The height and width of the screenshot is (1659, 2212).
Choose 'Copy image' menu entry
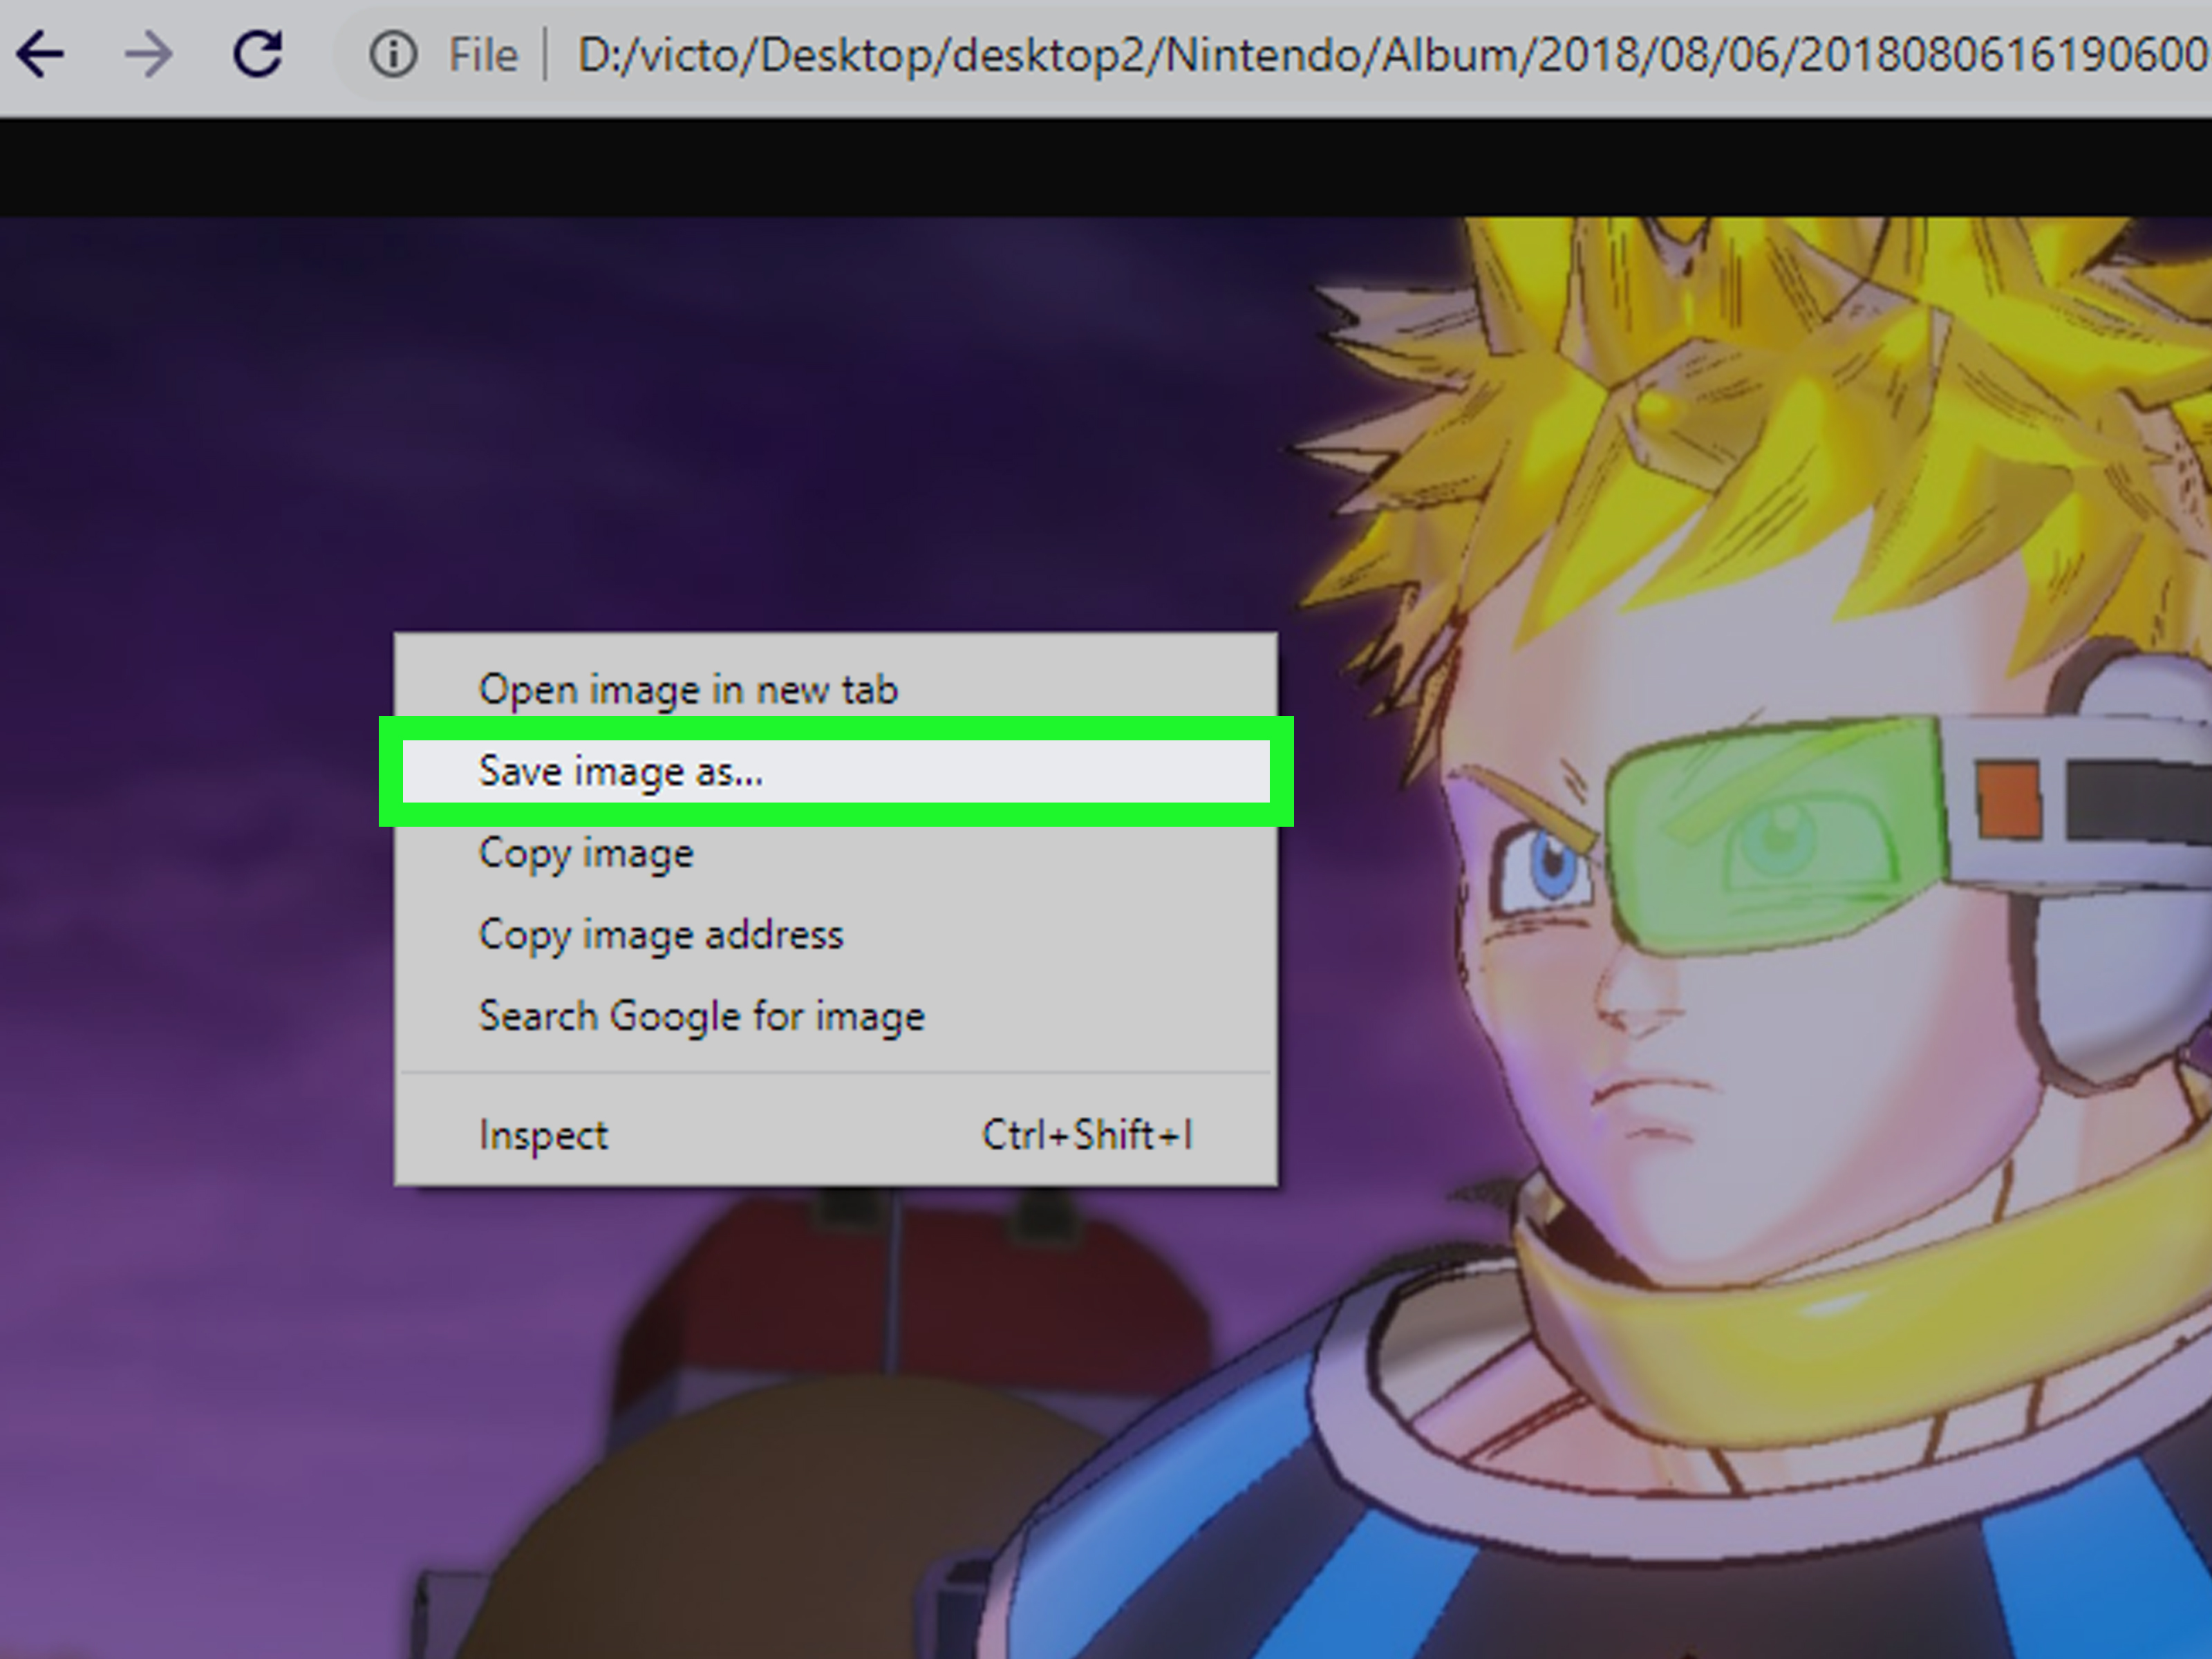836,853
